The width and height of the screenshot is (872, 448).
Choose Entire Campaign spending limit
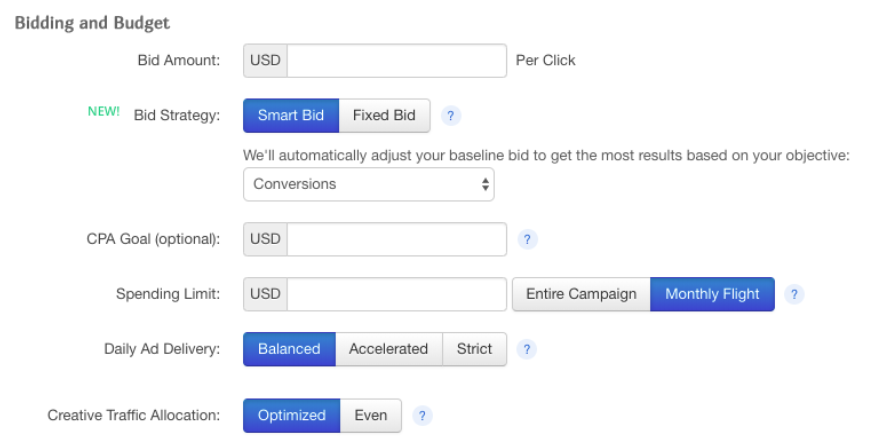pyautogui.click(x=581, y=294)
